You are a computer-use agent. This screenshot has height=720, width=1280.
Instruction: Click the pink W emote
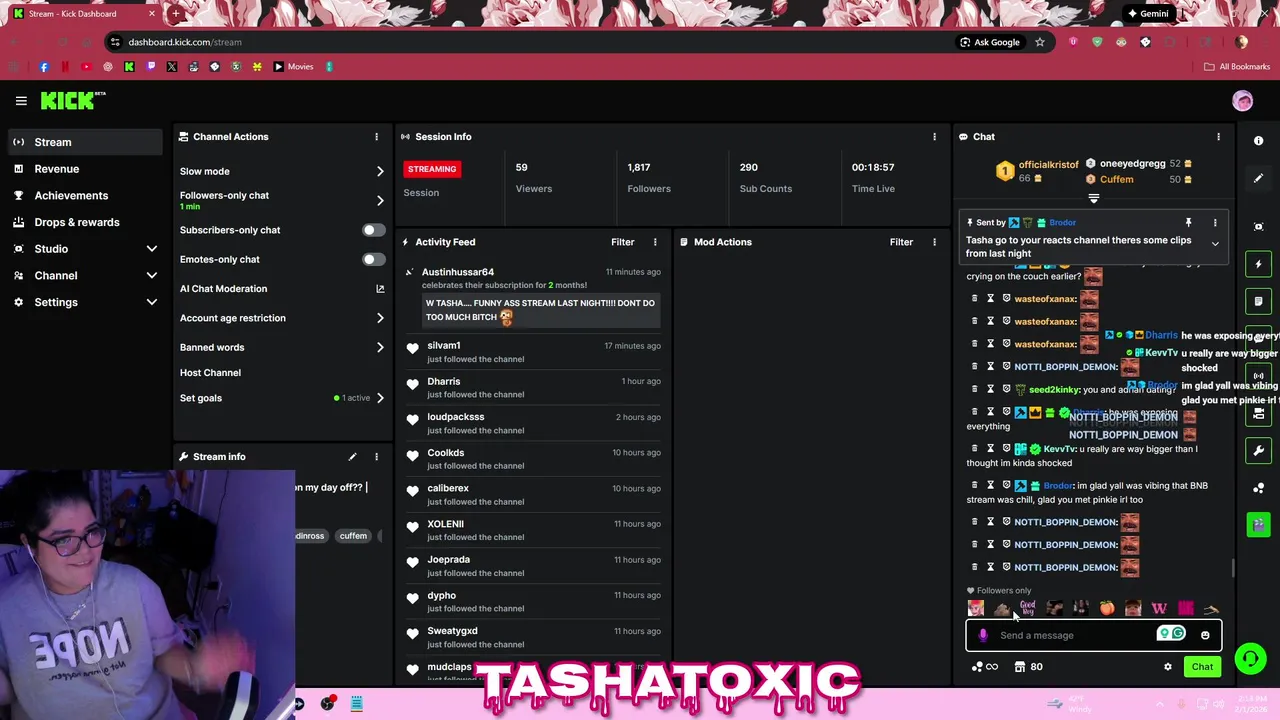[x=1159, y=608]
